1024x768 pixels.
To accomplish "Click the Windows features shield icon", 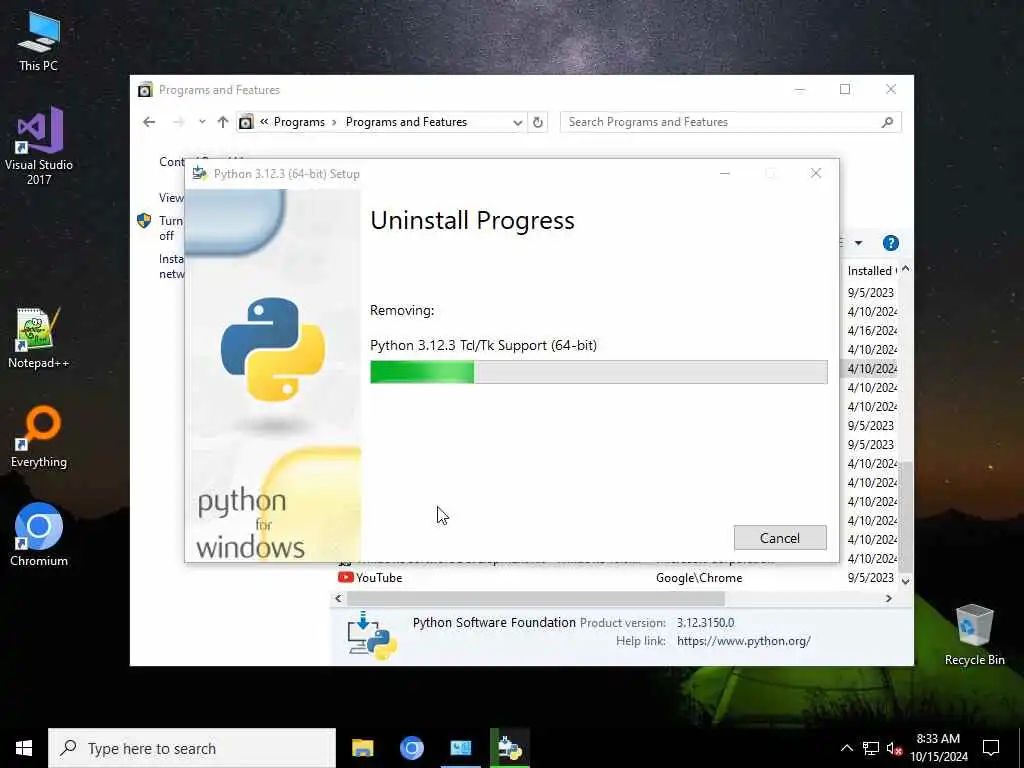I will point(144,221).
